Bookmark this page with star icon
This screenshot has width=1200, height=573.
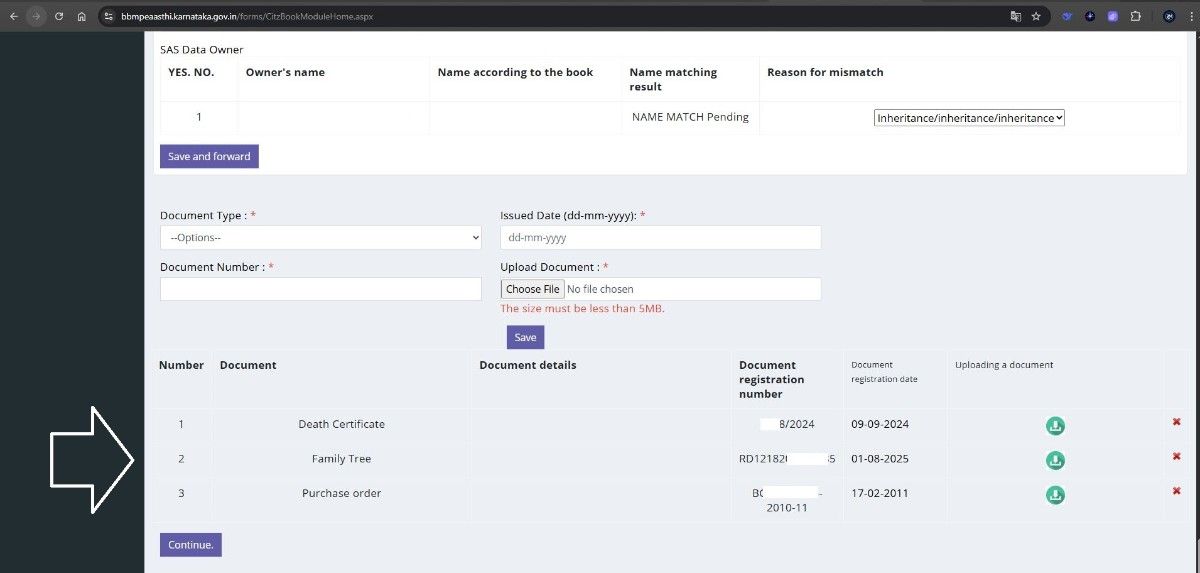click(x=1036, y=17)
